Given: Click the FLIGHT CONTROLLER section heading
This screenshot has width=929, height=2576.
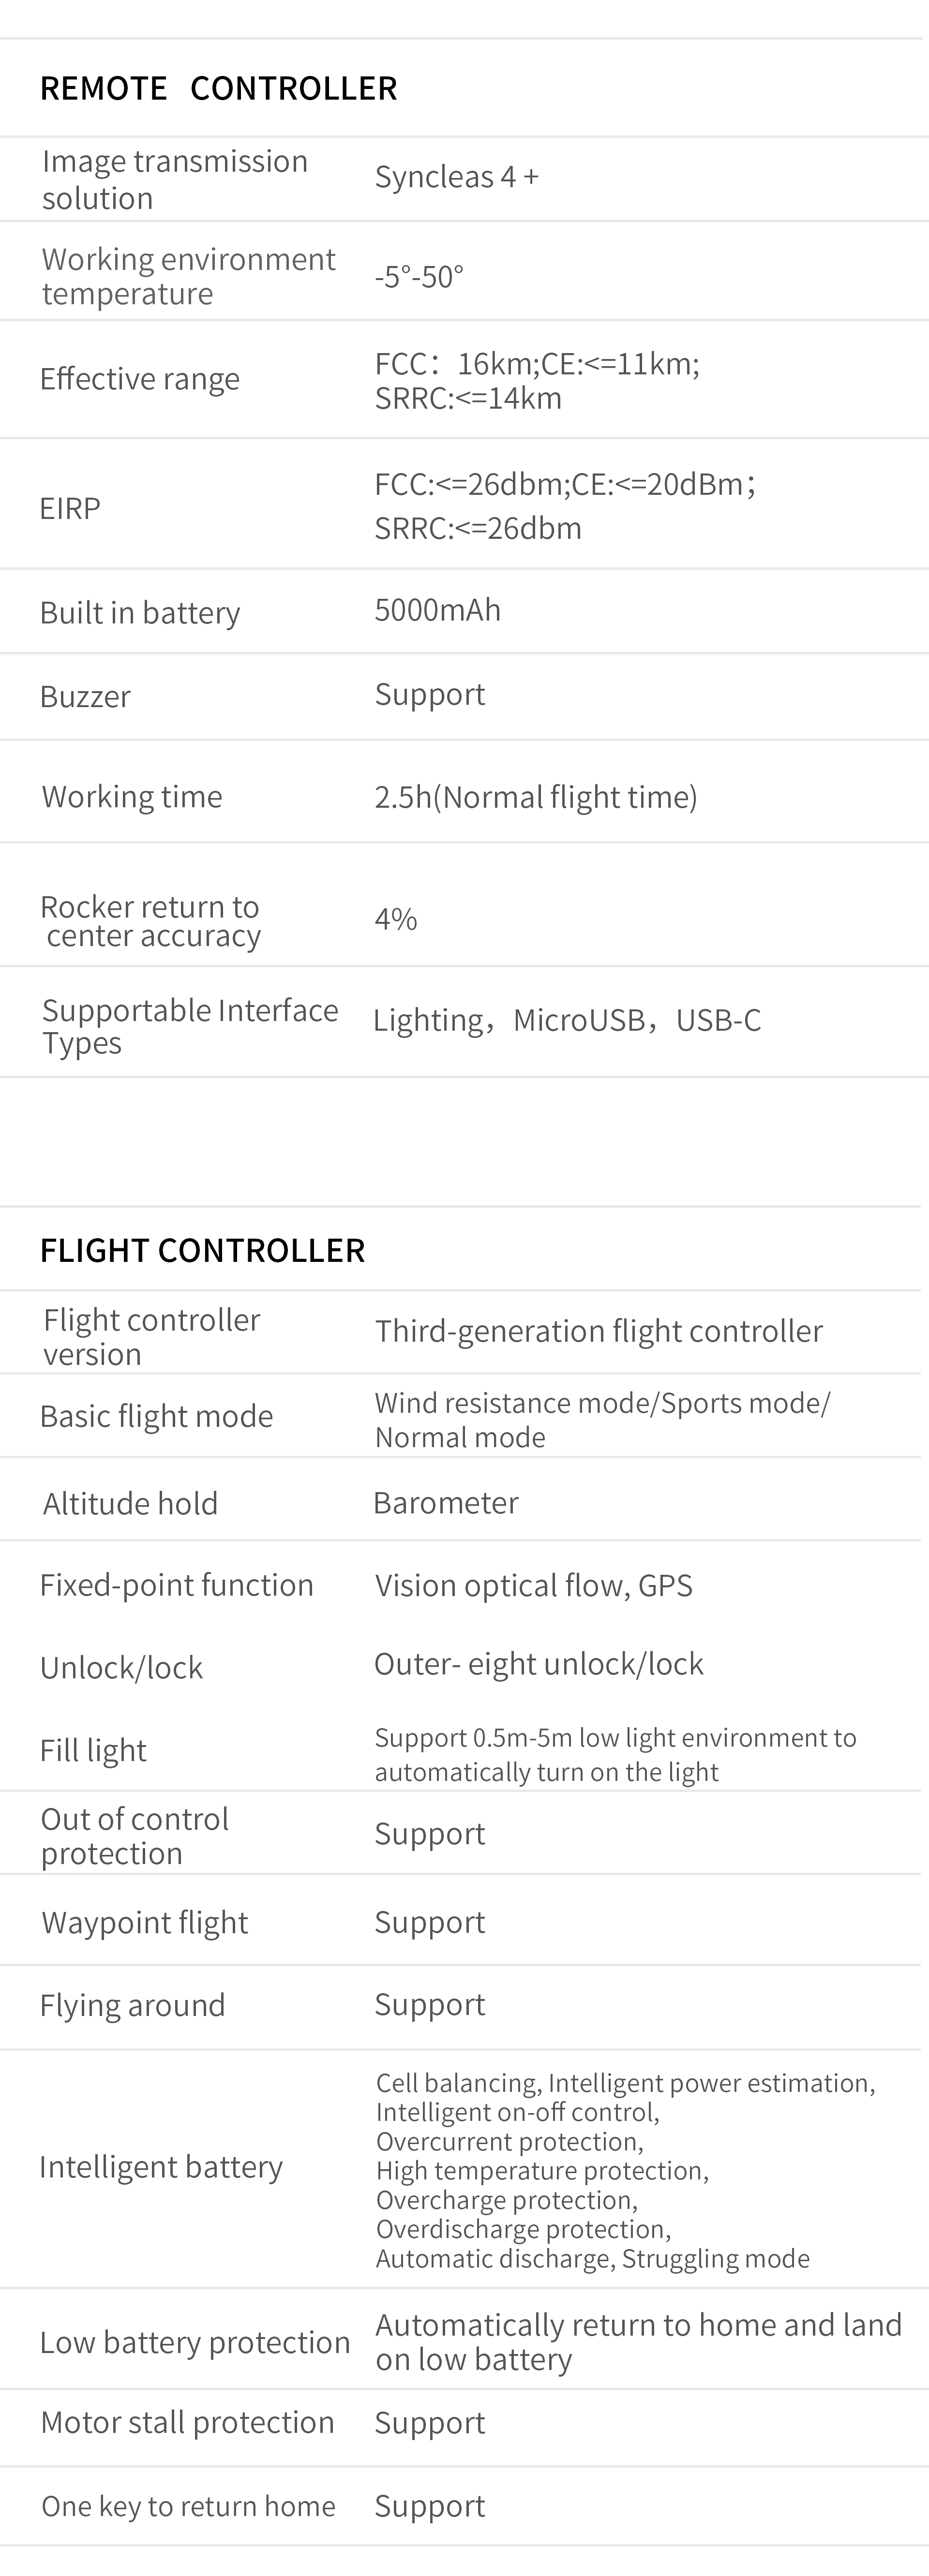Looking at the screenshot, I should pyautogui.click(x=202, y=1250).
